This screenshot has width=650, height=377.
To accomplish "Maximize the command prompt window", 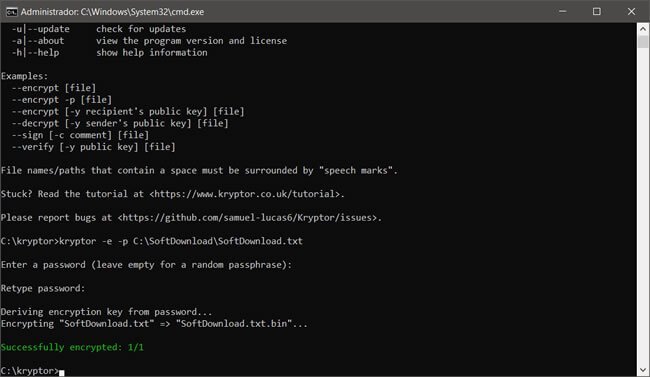I will coord(597,12).
